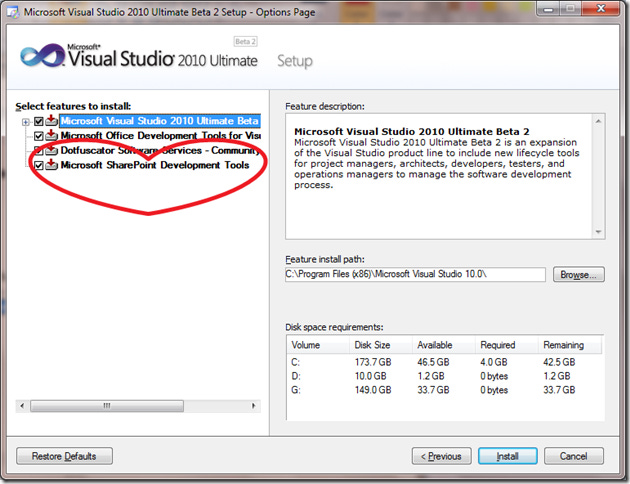Click the feature install path field
Screen dimensions: 630x484
415,274
